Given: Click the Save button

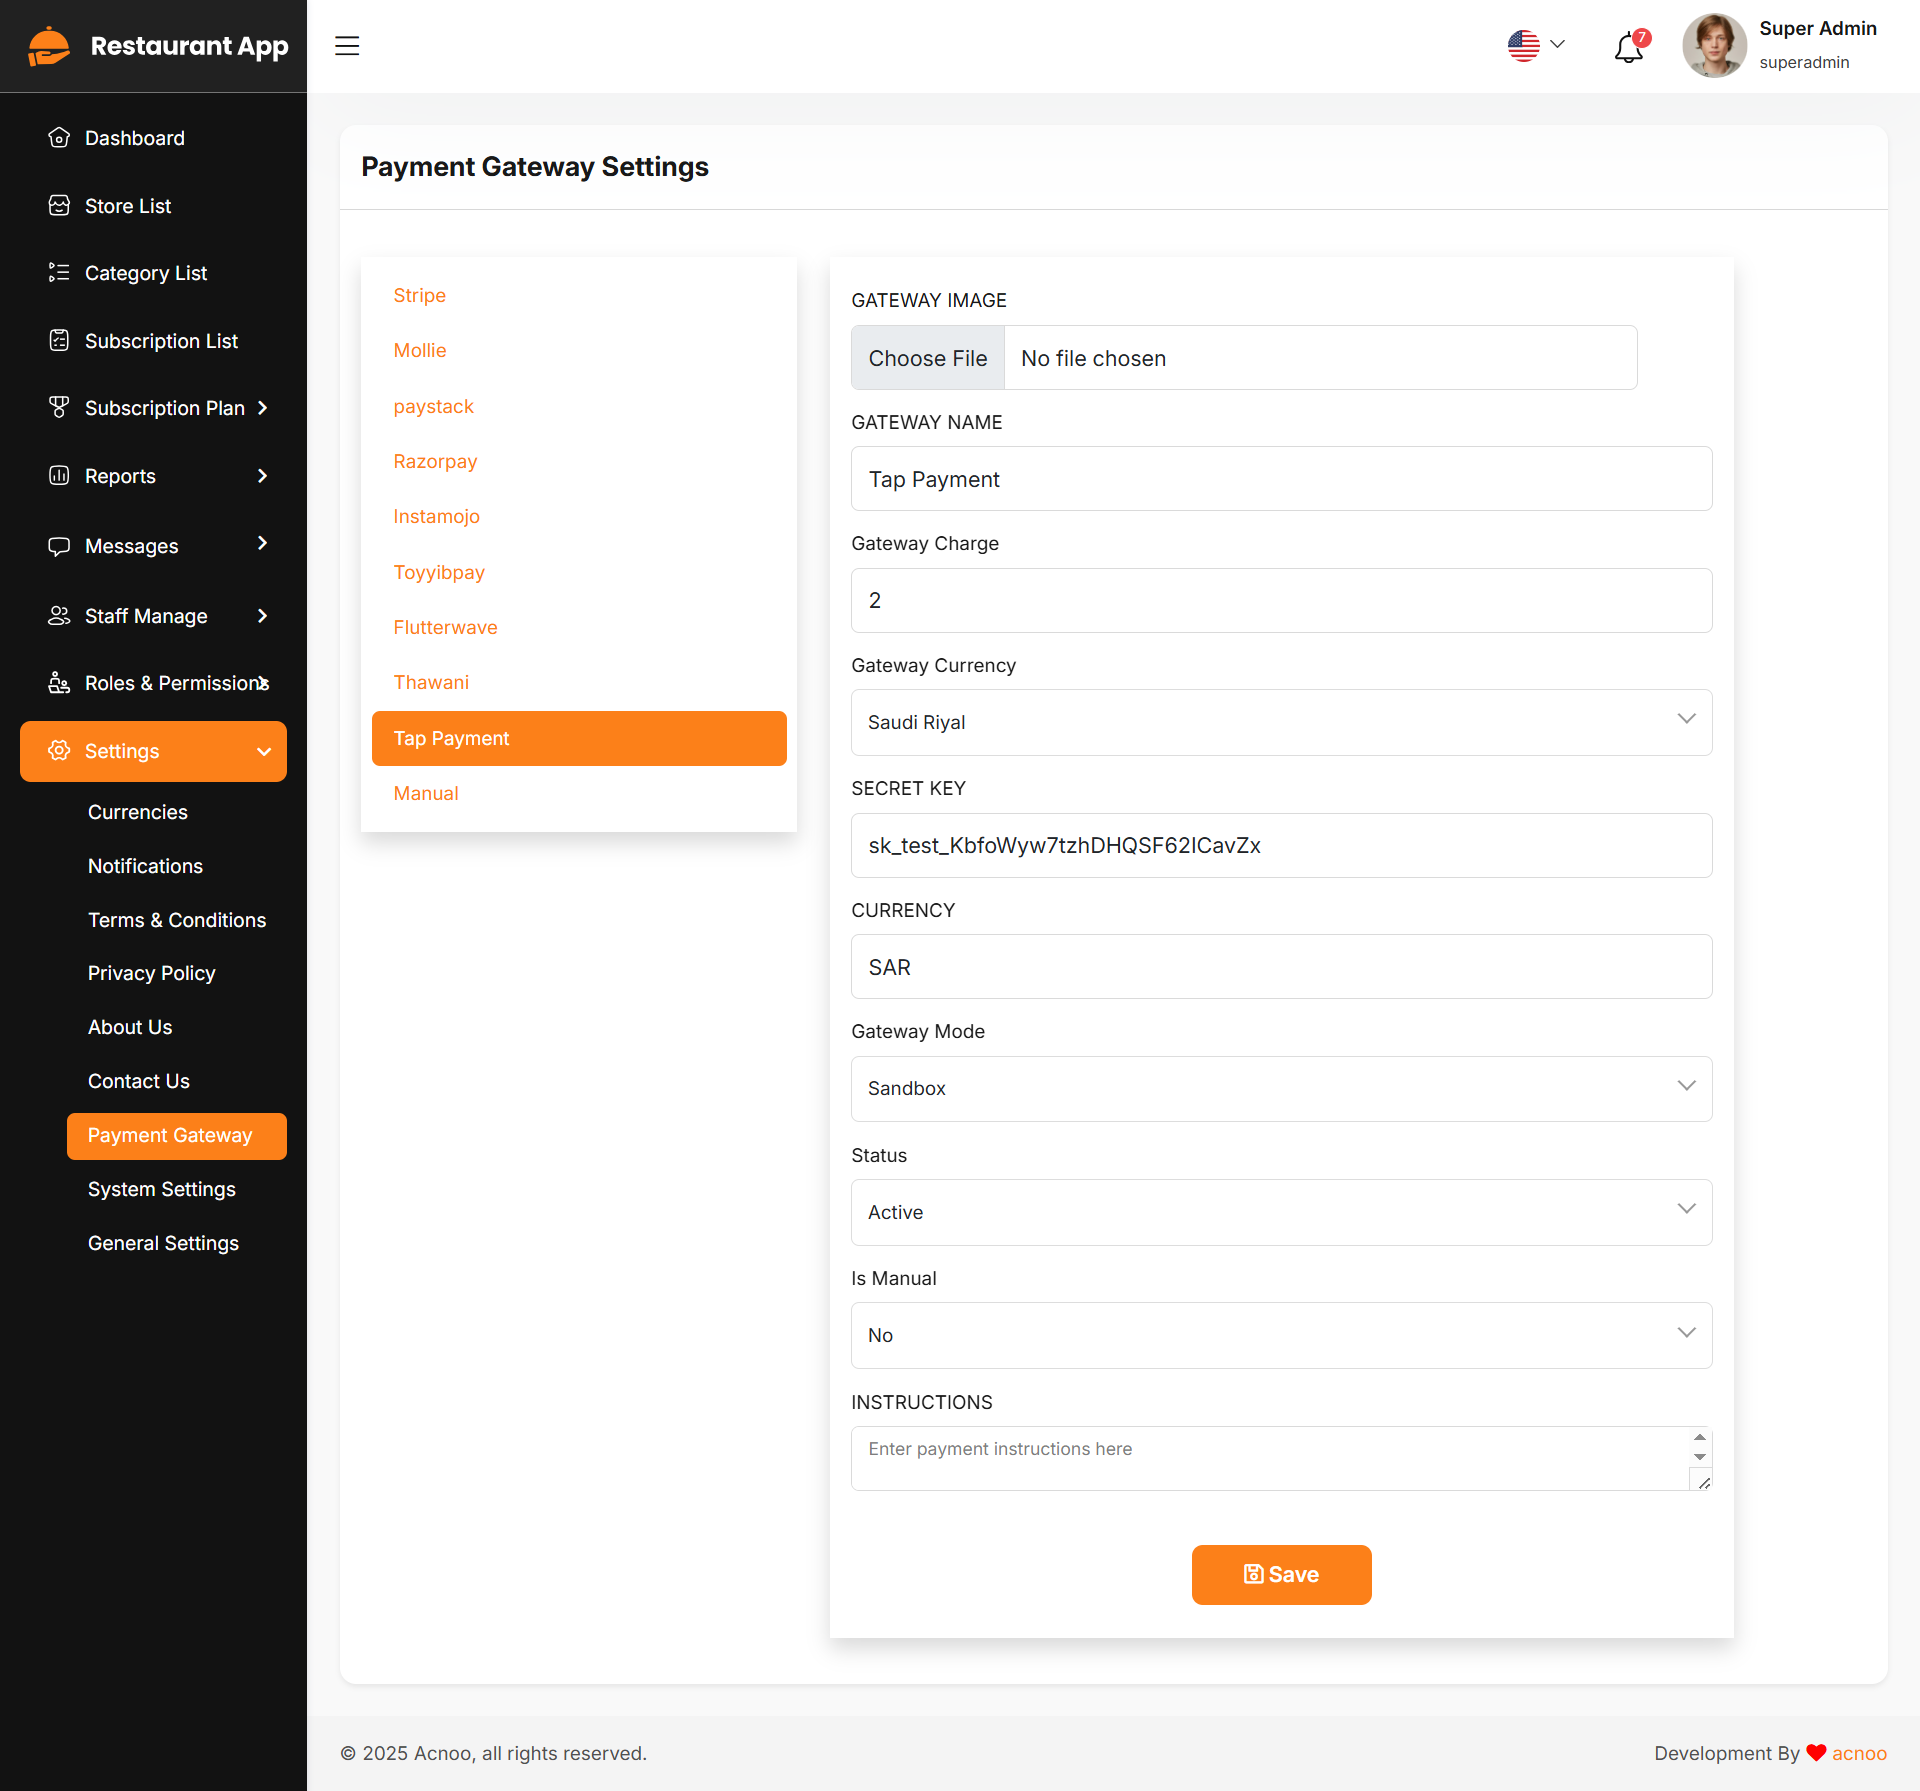Looking at the screenshot, I should coord(1281,1575).
